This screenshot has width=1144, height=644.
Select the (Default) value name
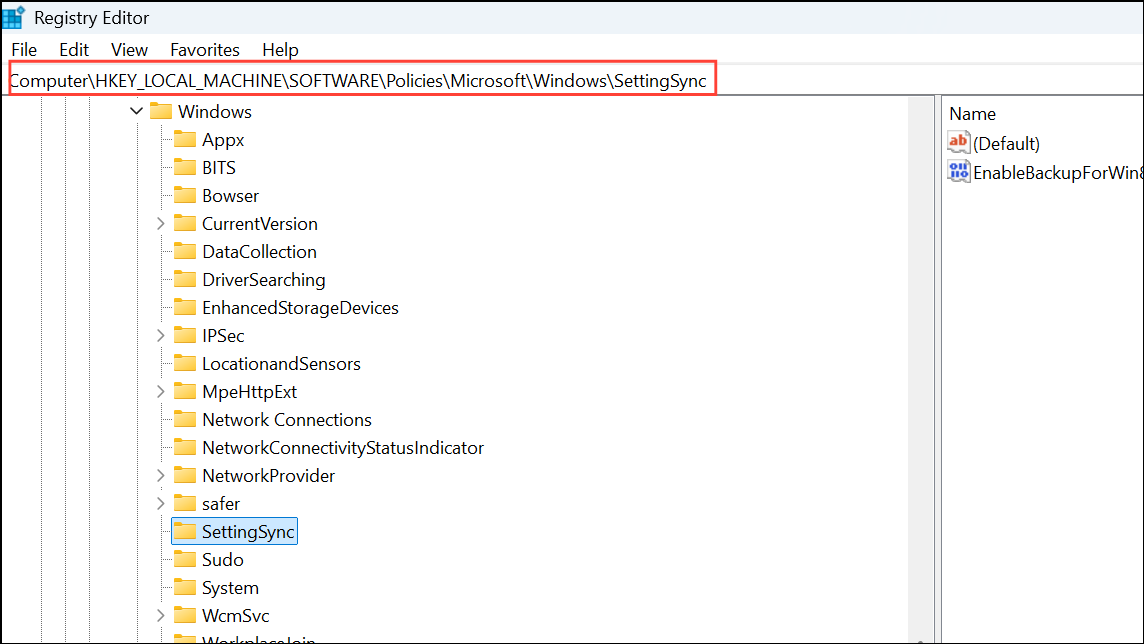pyautogui.click(x=1007, y=144)
